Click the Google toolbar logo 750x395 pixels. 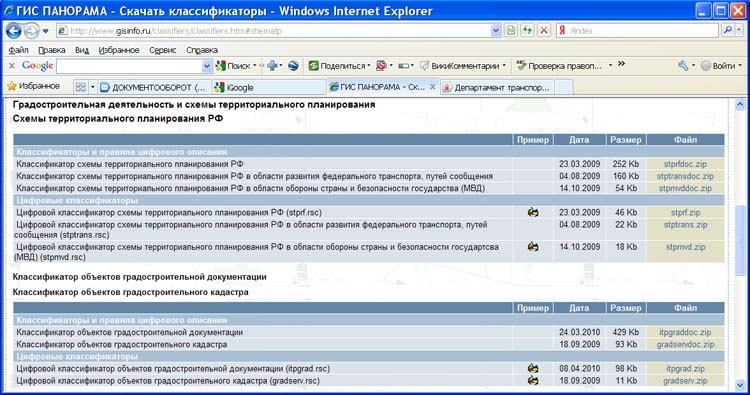(x=37, y=66)
